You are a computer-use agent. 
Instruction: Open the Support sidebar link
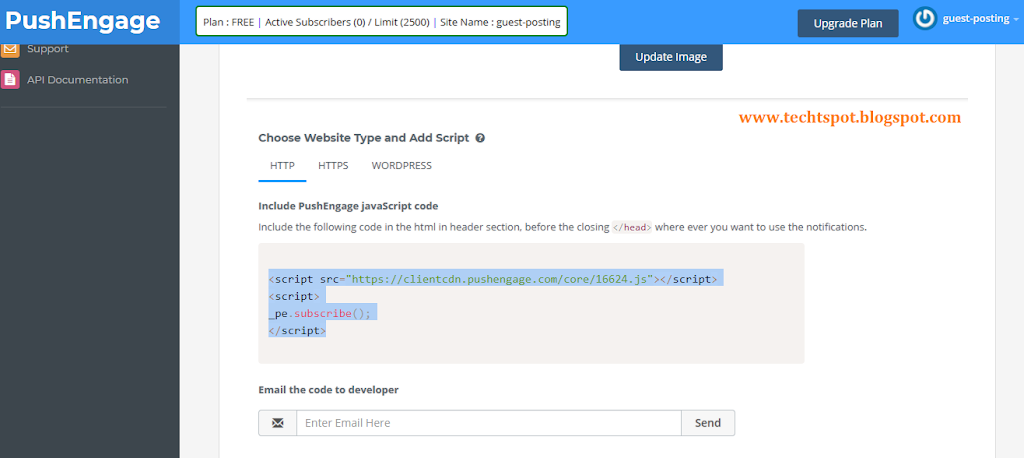point(47,49)
